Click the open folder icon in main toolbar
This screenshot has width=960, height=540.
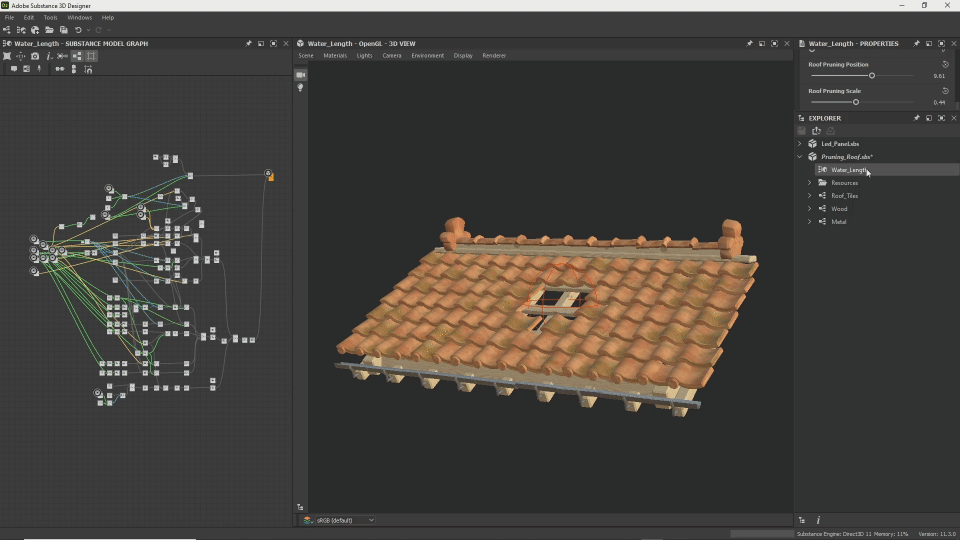(x=49, y=30)
